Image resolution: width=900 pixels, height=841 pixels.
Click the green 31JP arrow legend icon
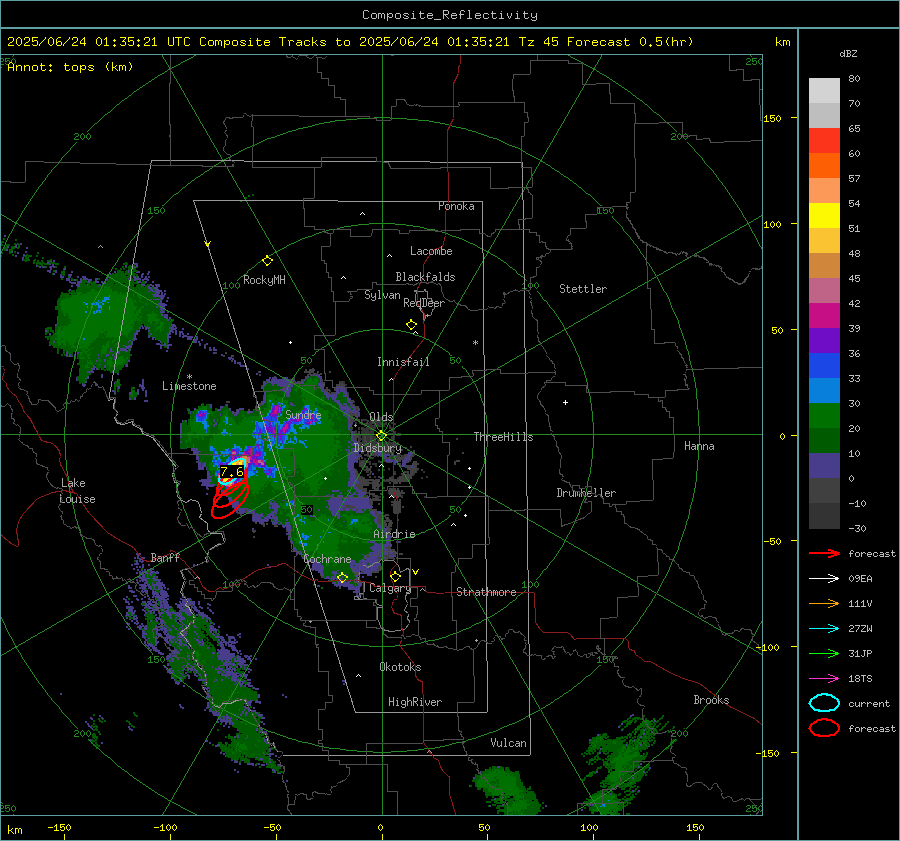coord(824,653)
